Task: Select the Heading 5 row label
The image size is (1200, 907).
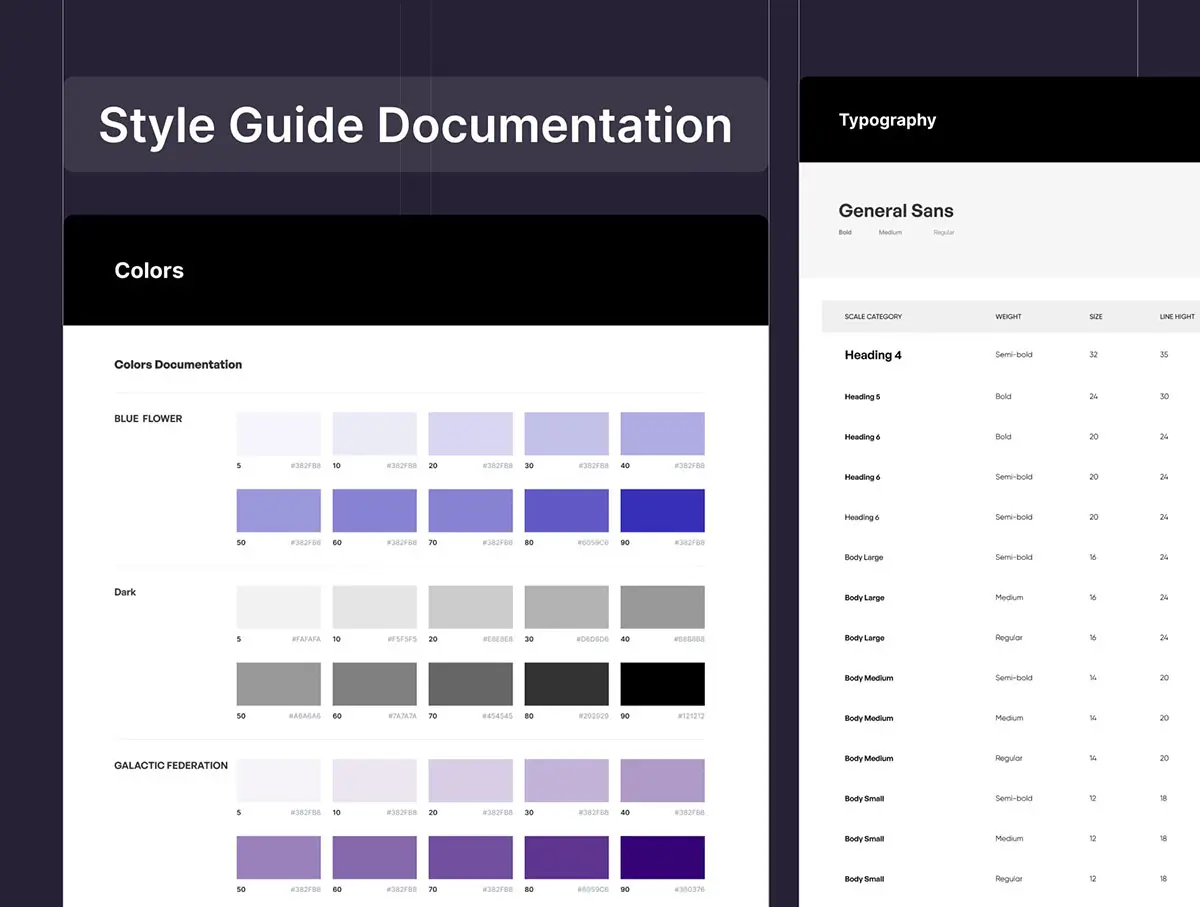Action: (862, 397)
